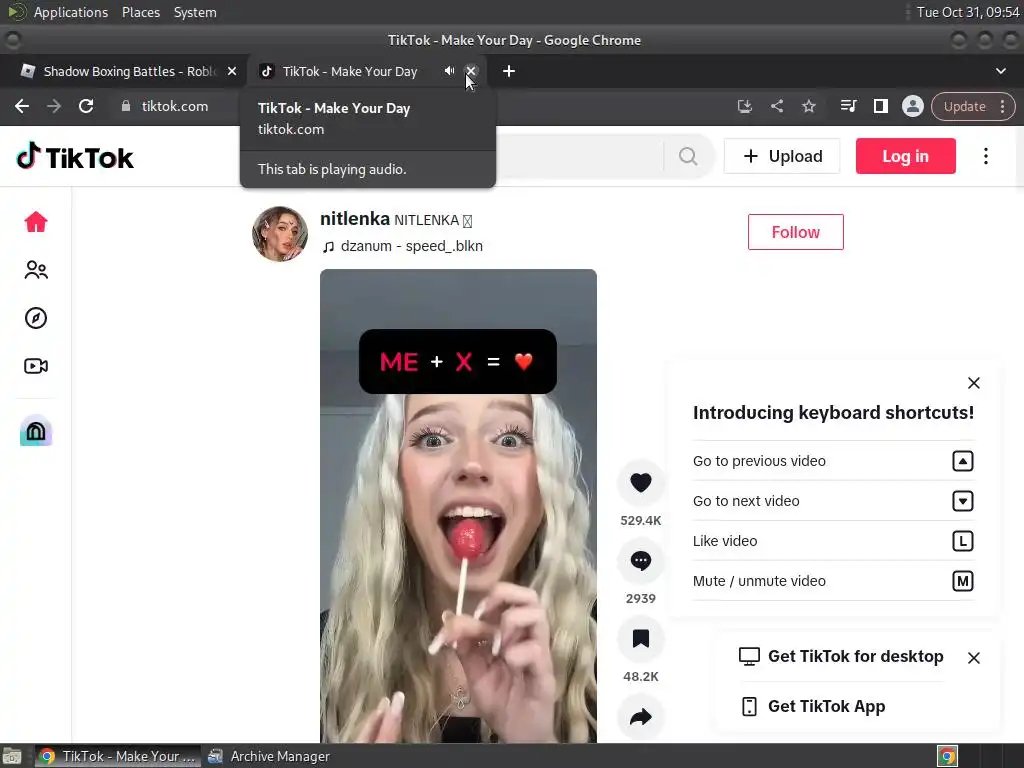Open a new Chrome tab
This screenshot has height=768, width=1024.
point(509,71)
